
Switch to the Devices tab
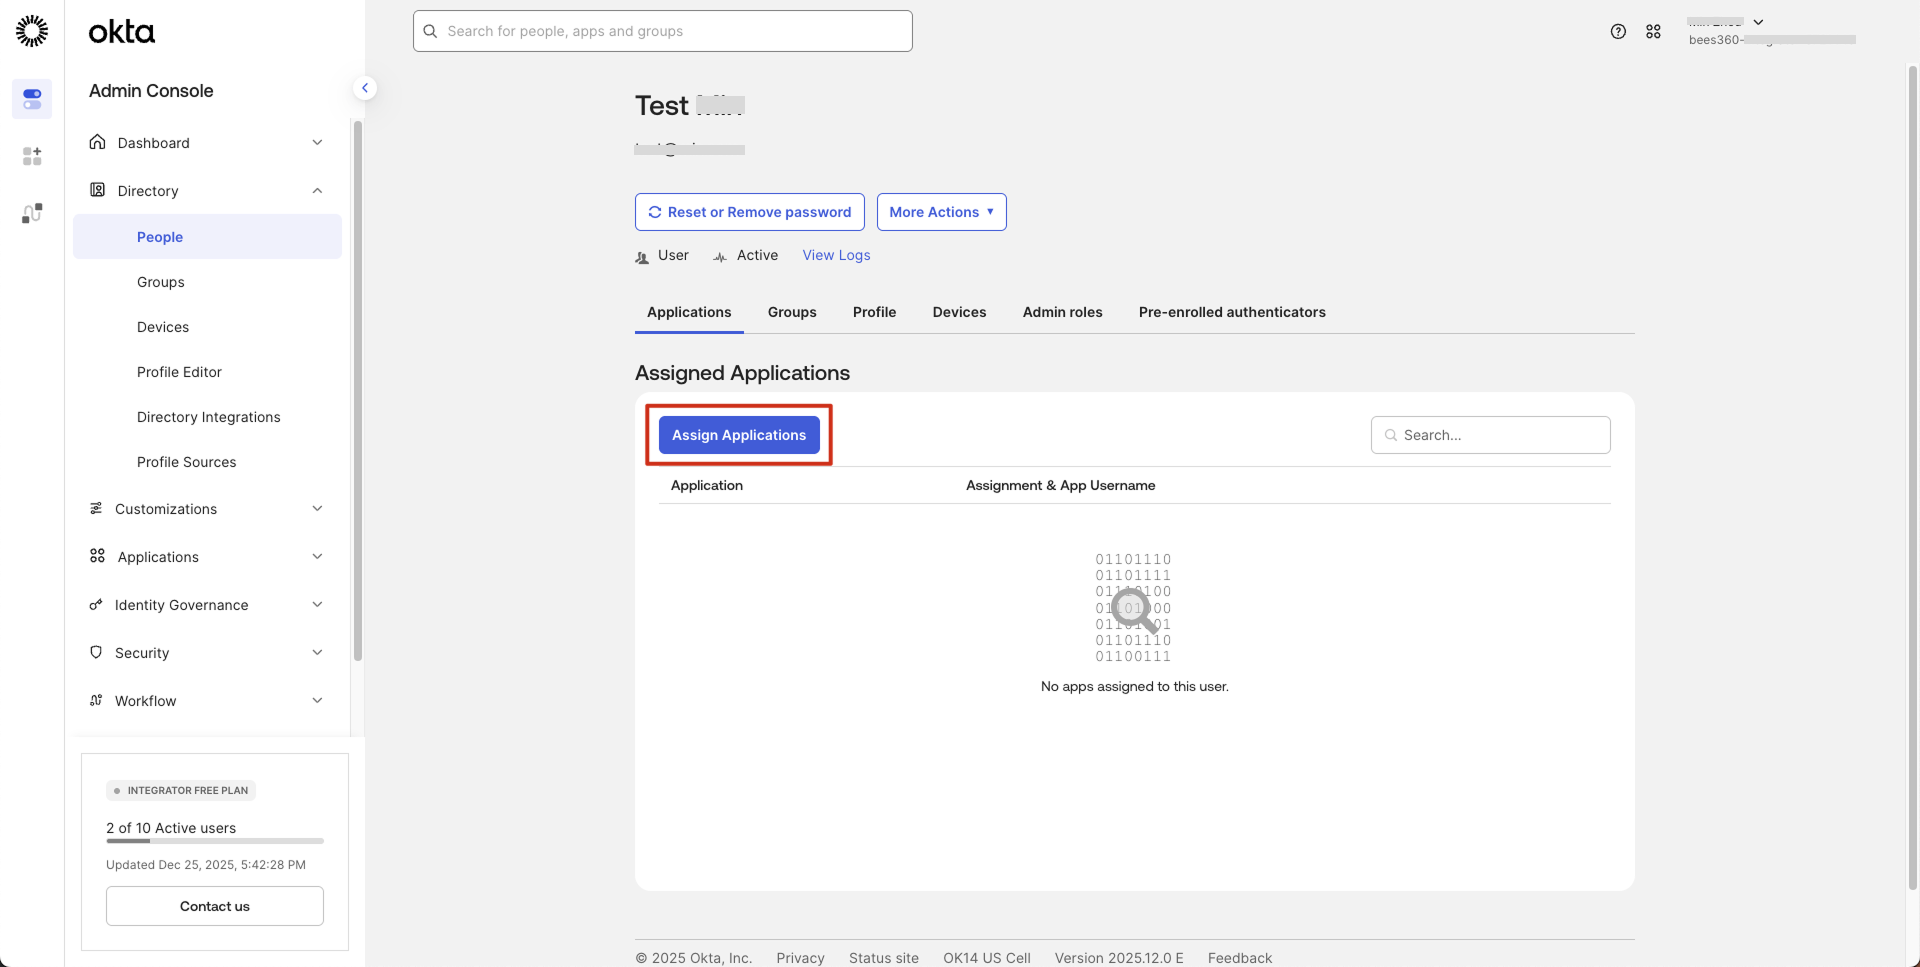coord(959,312)
